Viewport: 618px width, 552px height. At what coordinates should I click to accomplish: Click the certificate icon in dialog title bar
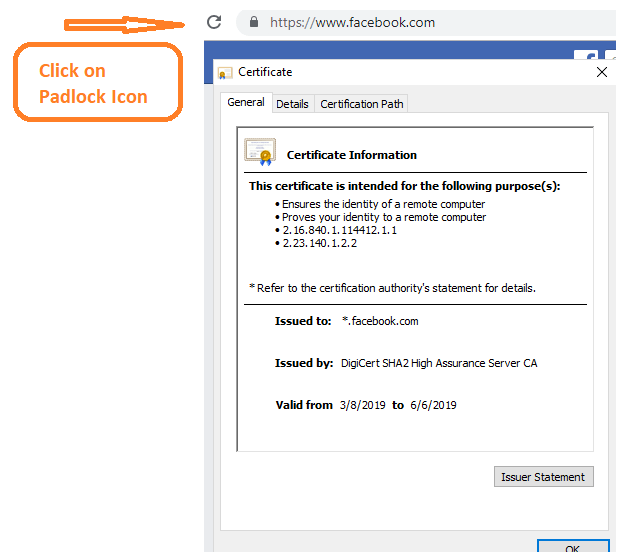coord(225,72)
